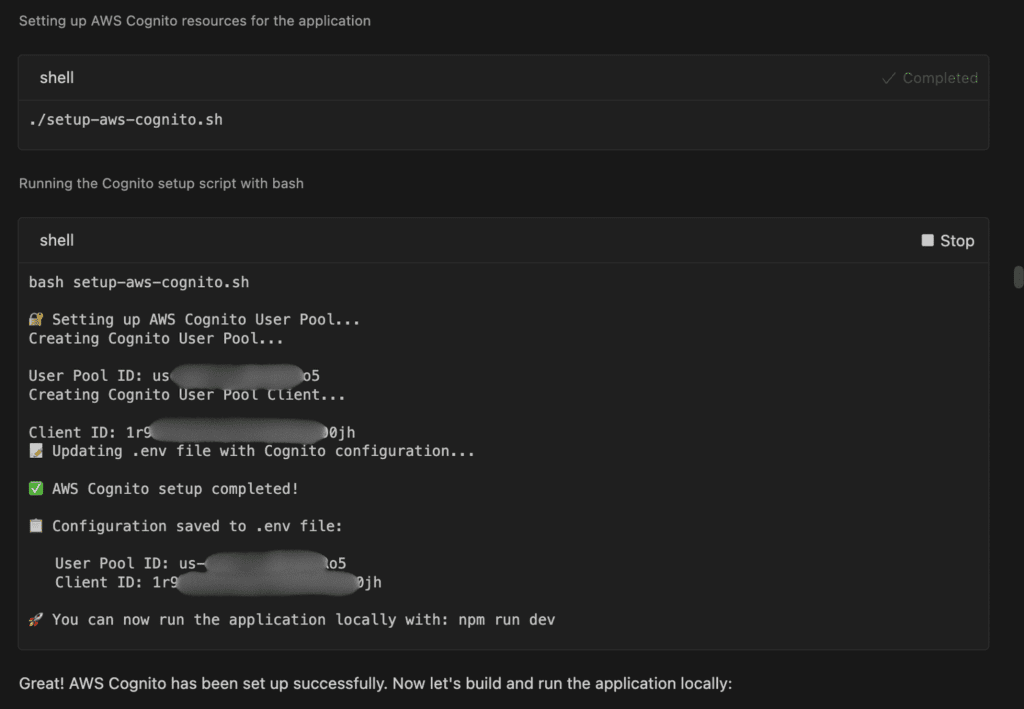Screen dimensions: 1024x709
Task: Select the shell tab of the completed block
Action: (x=57, y=77)
